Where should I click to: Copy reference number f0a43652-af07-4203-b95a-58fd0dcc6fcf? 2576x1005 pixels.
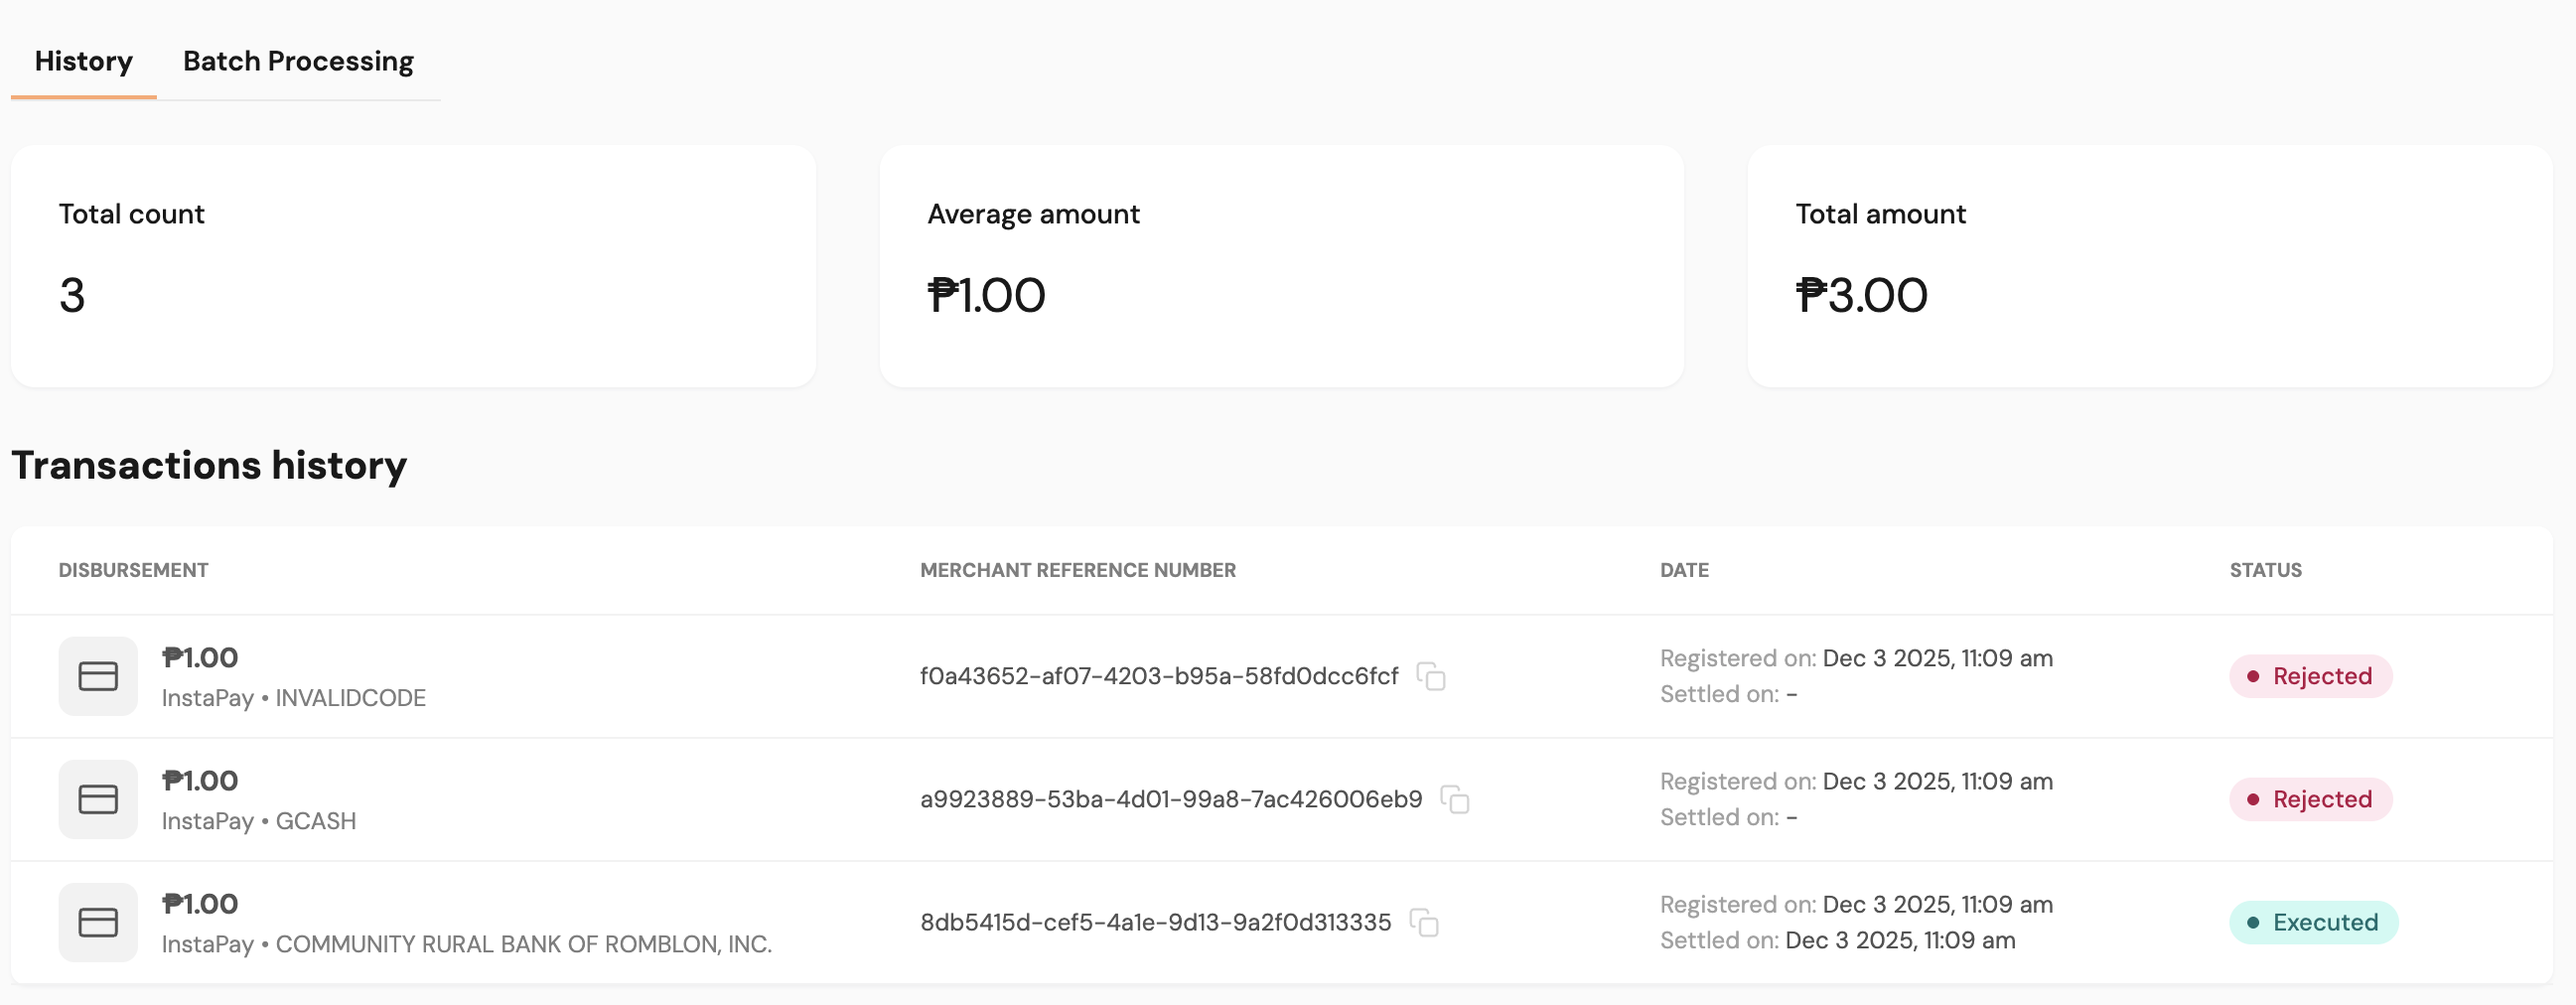tap(1431, 677)
